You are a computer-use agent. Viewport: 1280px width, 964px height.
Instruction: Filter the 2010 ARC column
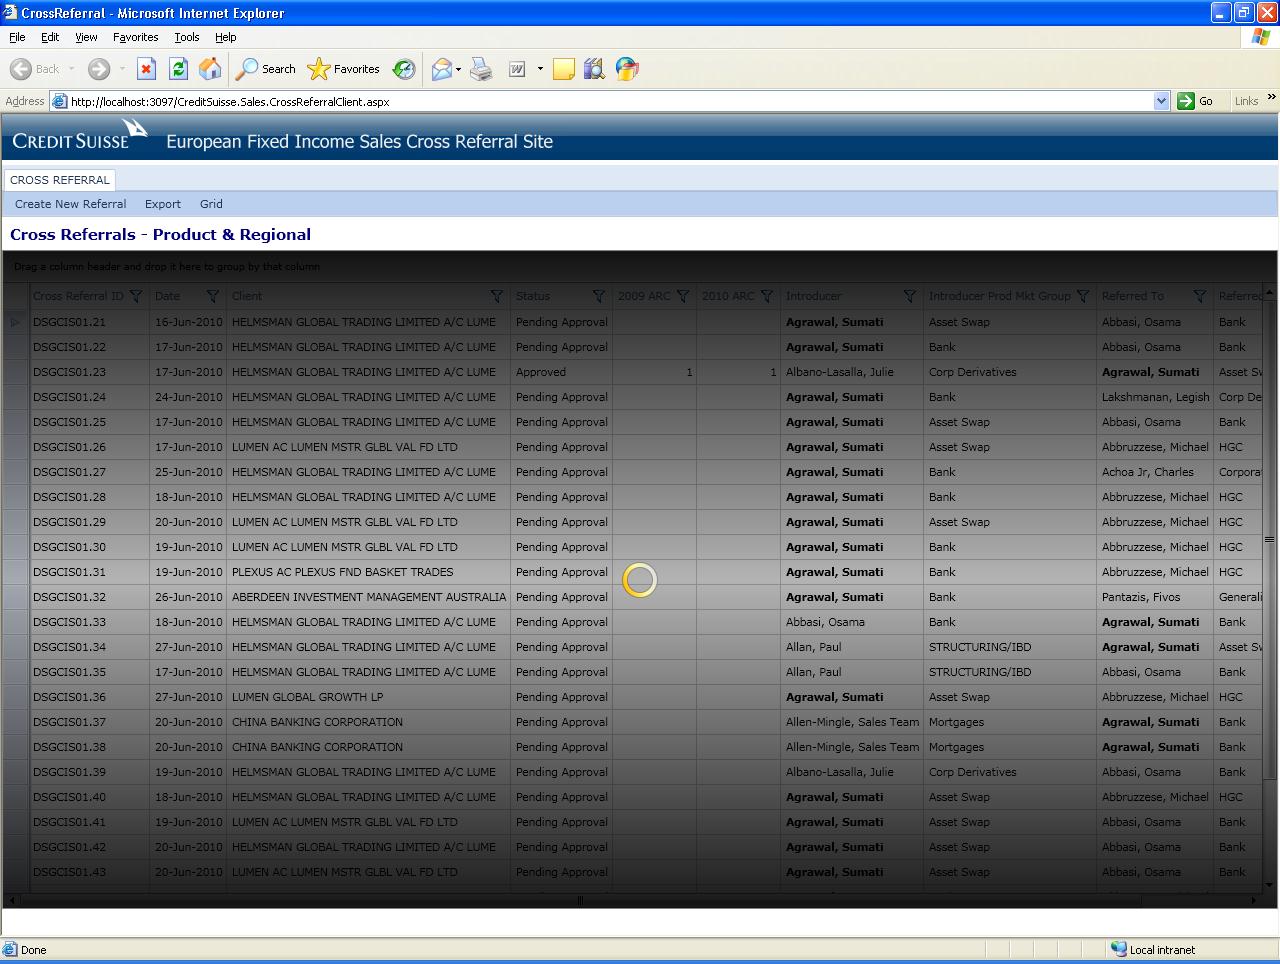[x=766, y=296]
